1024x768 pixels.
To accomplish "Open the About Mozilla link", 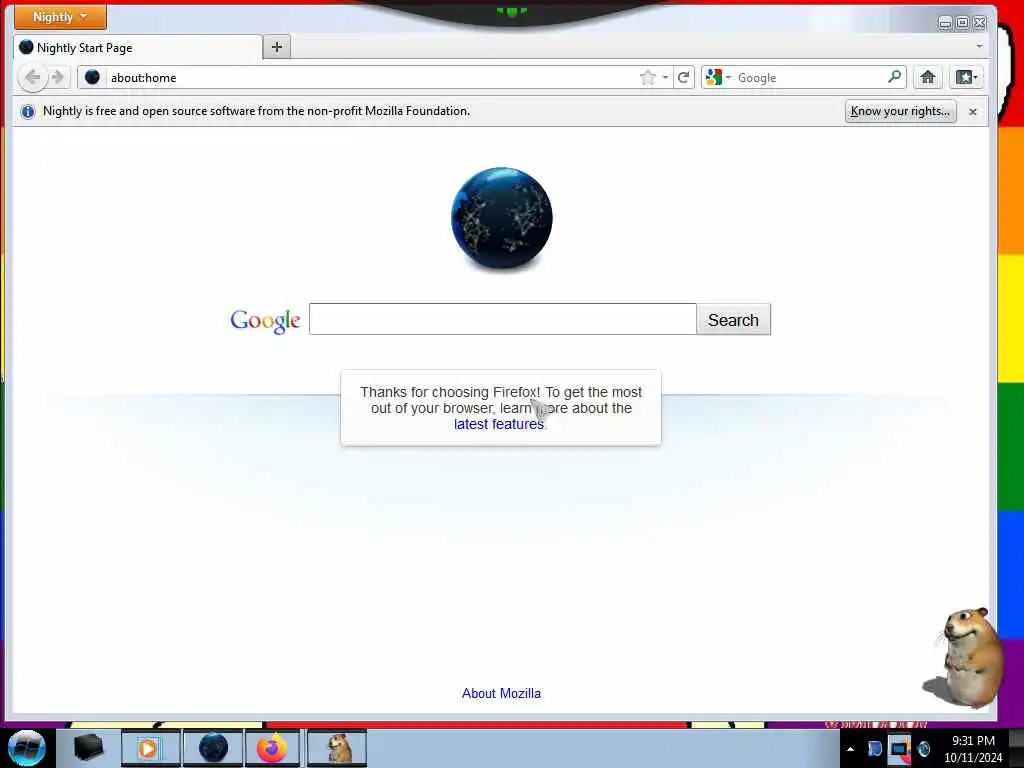I will click(501, 694).
